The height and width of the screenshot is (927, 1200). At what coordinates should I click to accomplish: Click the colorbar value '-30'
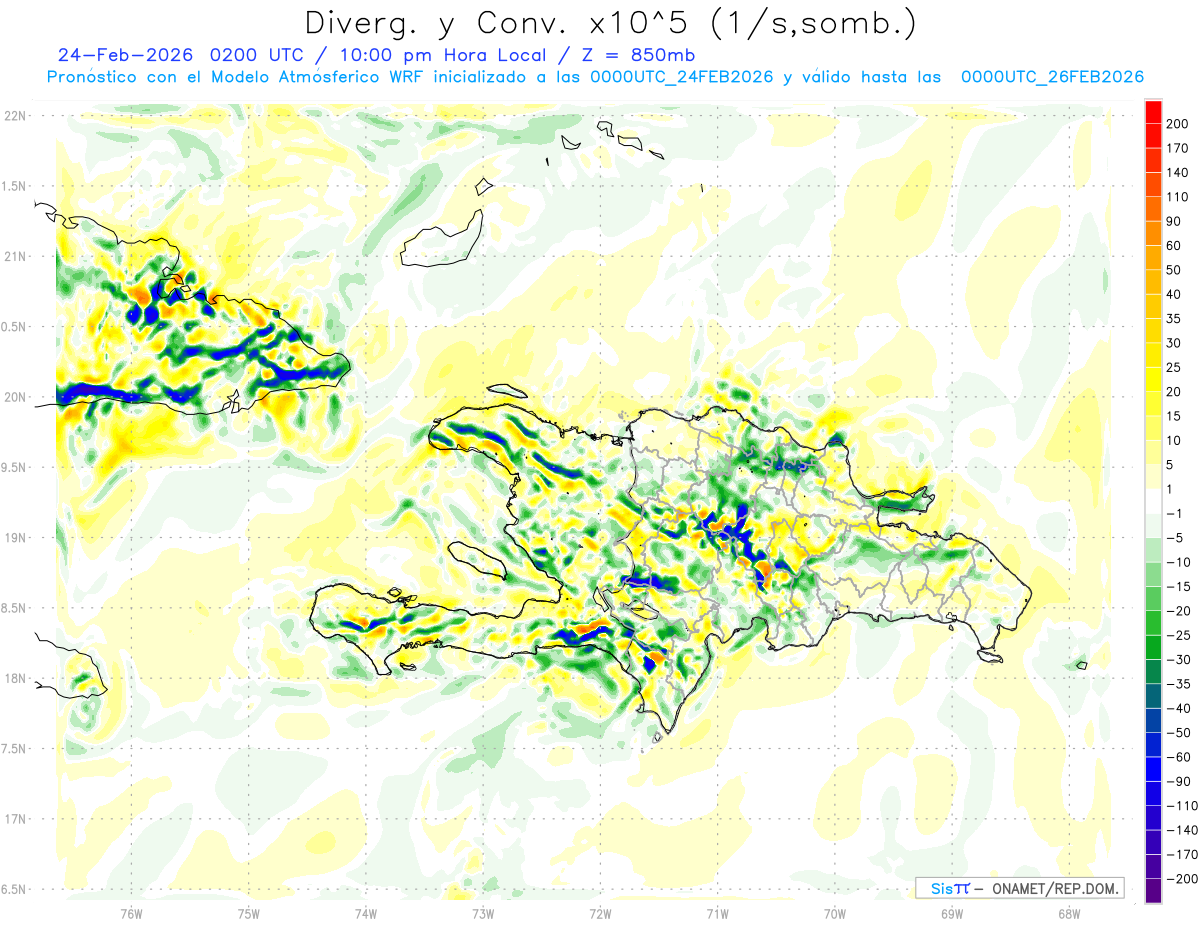[1179, 659]
